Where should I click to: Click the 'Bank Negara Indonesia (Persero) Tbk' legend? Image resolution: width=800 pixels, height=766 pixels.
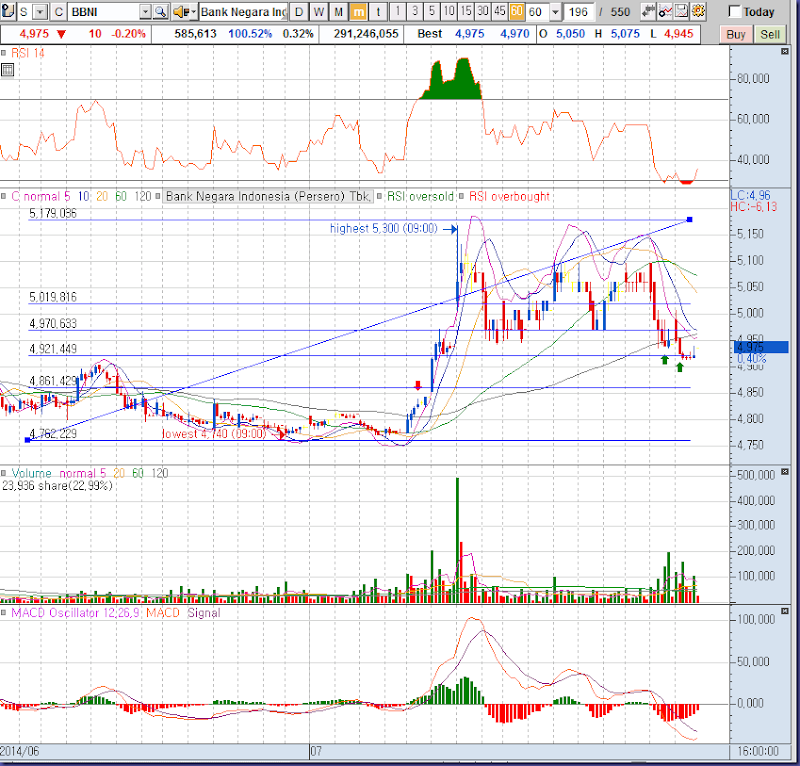[268, 196]
